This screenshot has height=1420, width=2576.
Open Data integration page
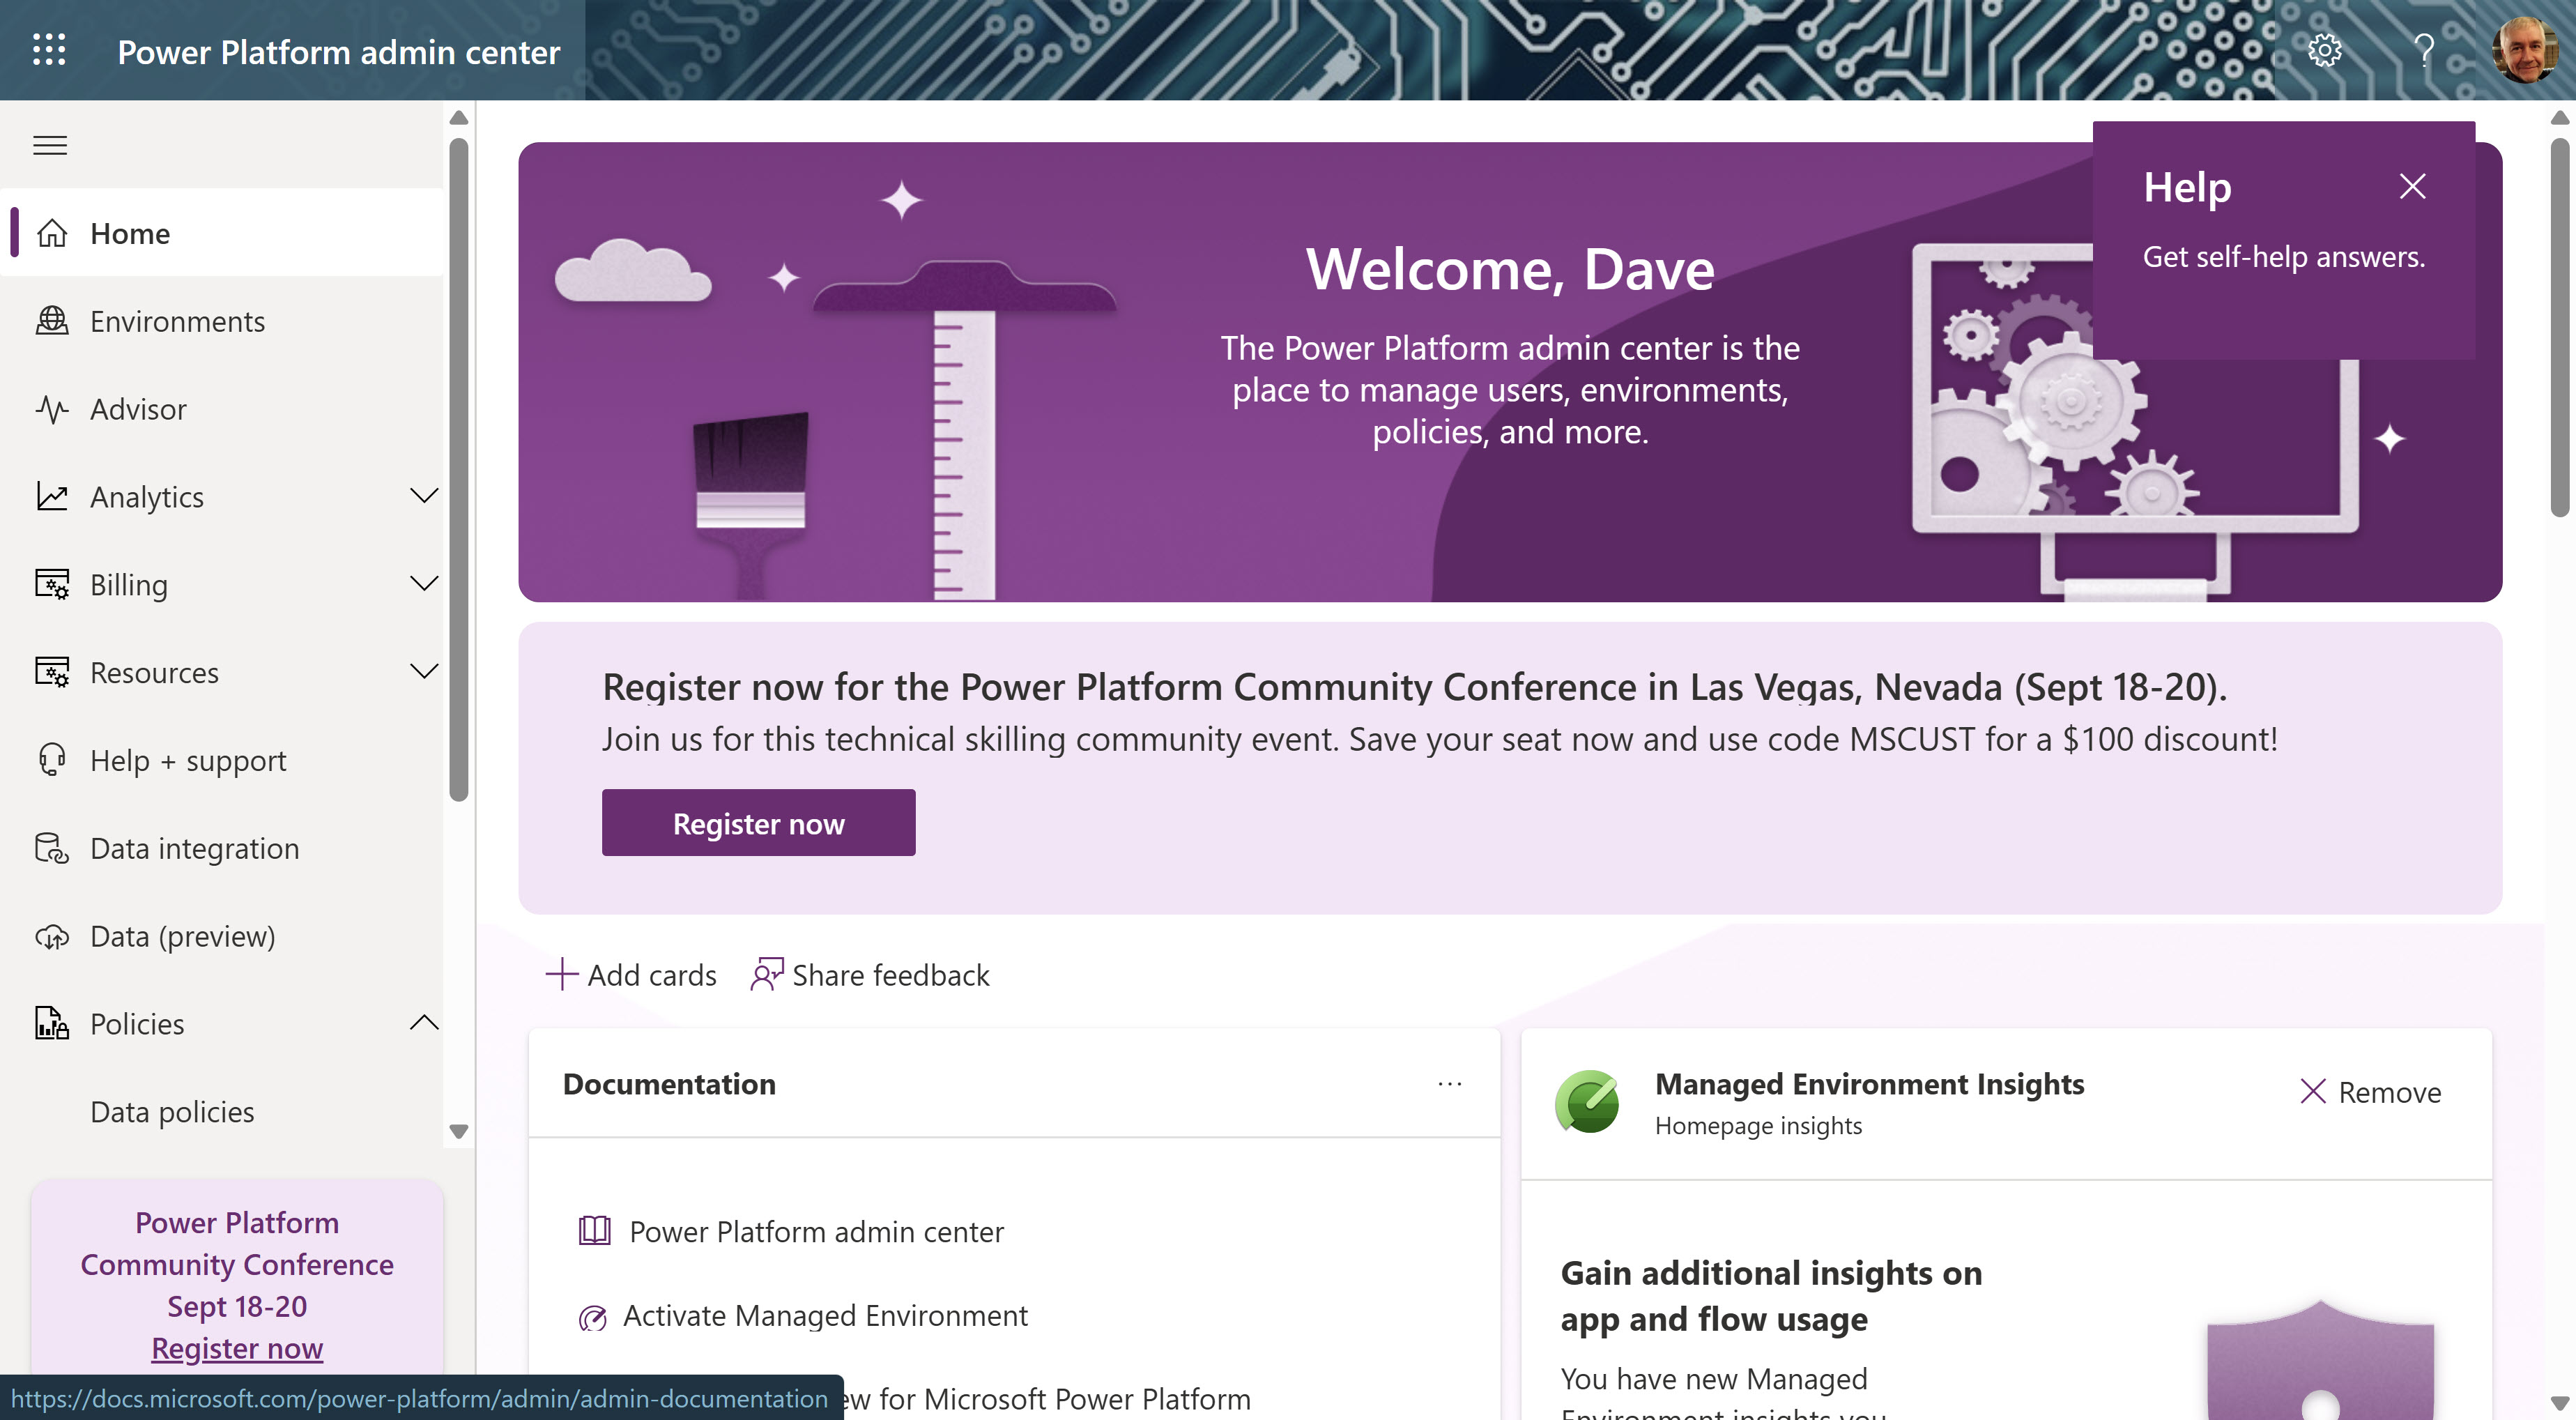(222, 848)
